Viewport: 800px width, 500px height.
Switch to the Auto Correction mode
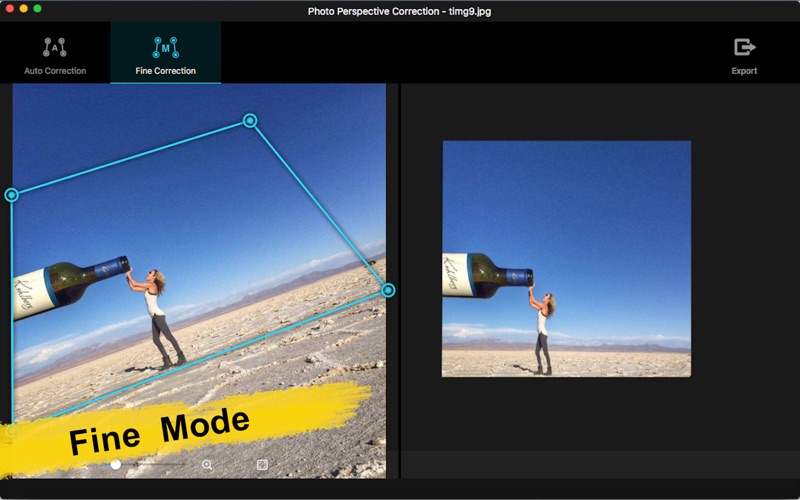click(55, 55)
